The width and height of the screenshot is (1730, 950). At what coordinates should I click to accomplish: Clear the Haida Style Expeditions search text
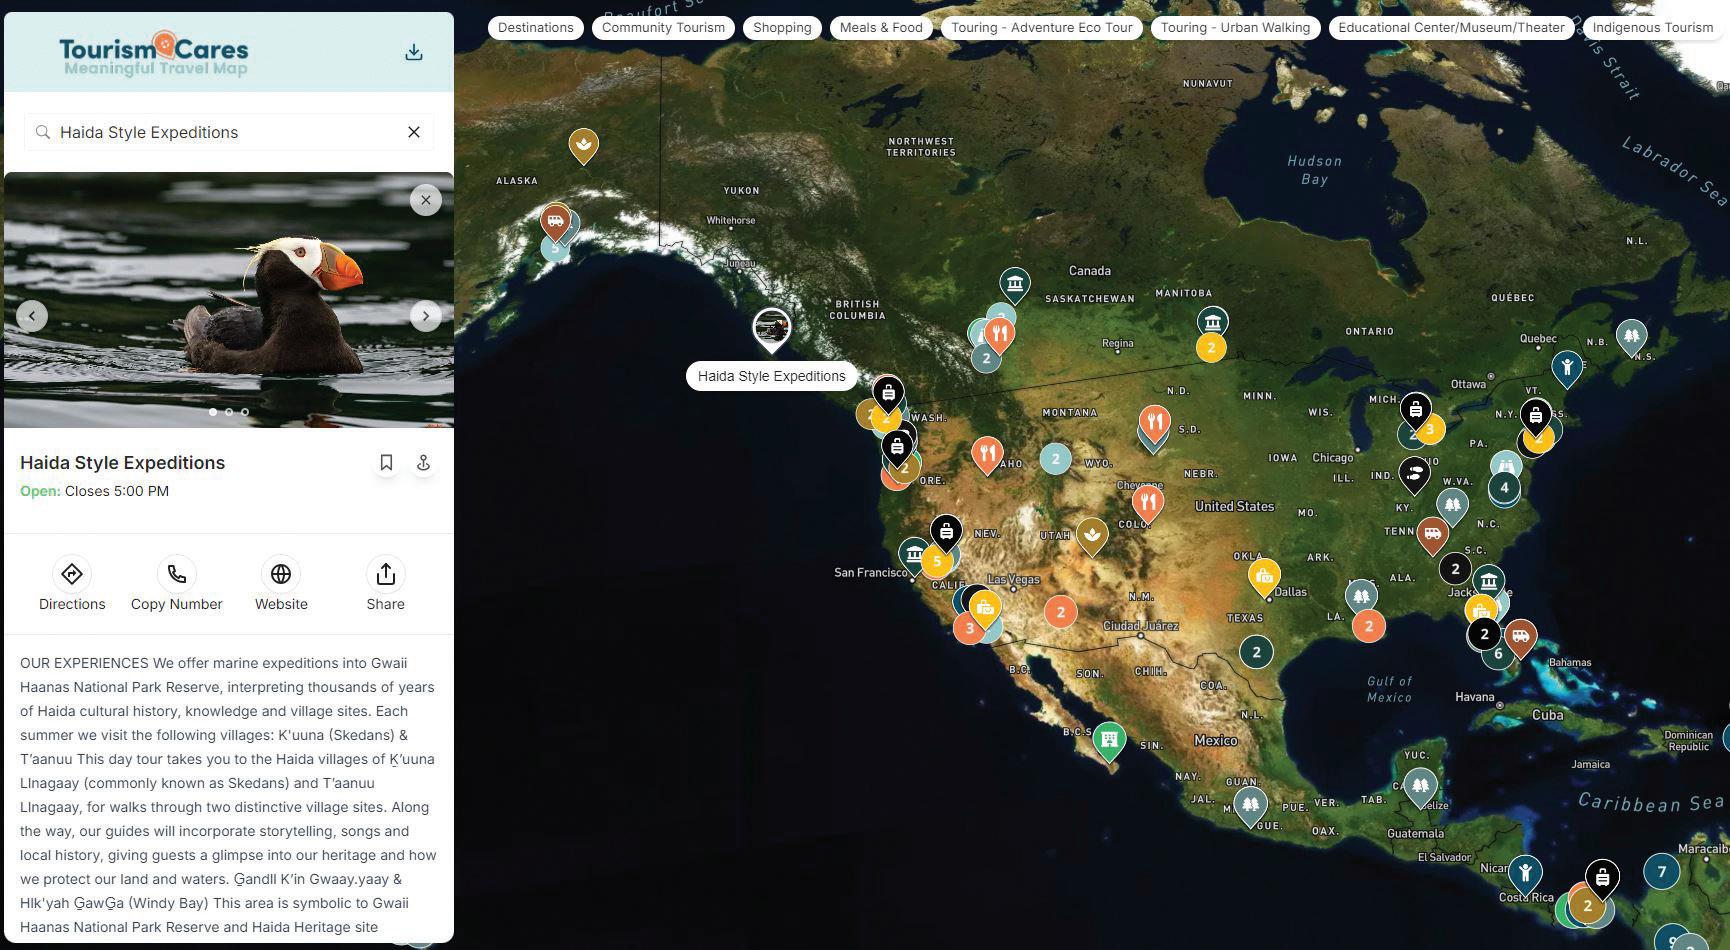(414, 132)
